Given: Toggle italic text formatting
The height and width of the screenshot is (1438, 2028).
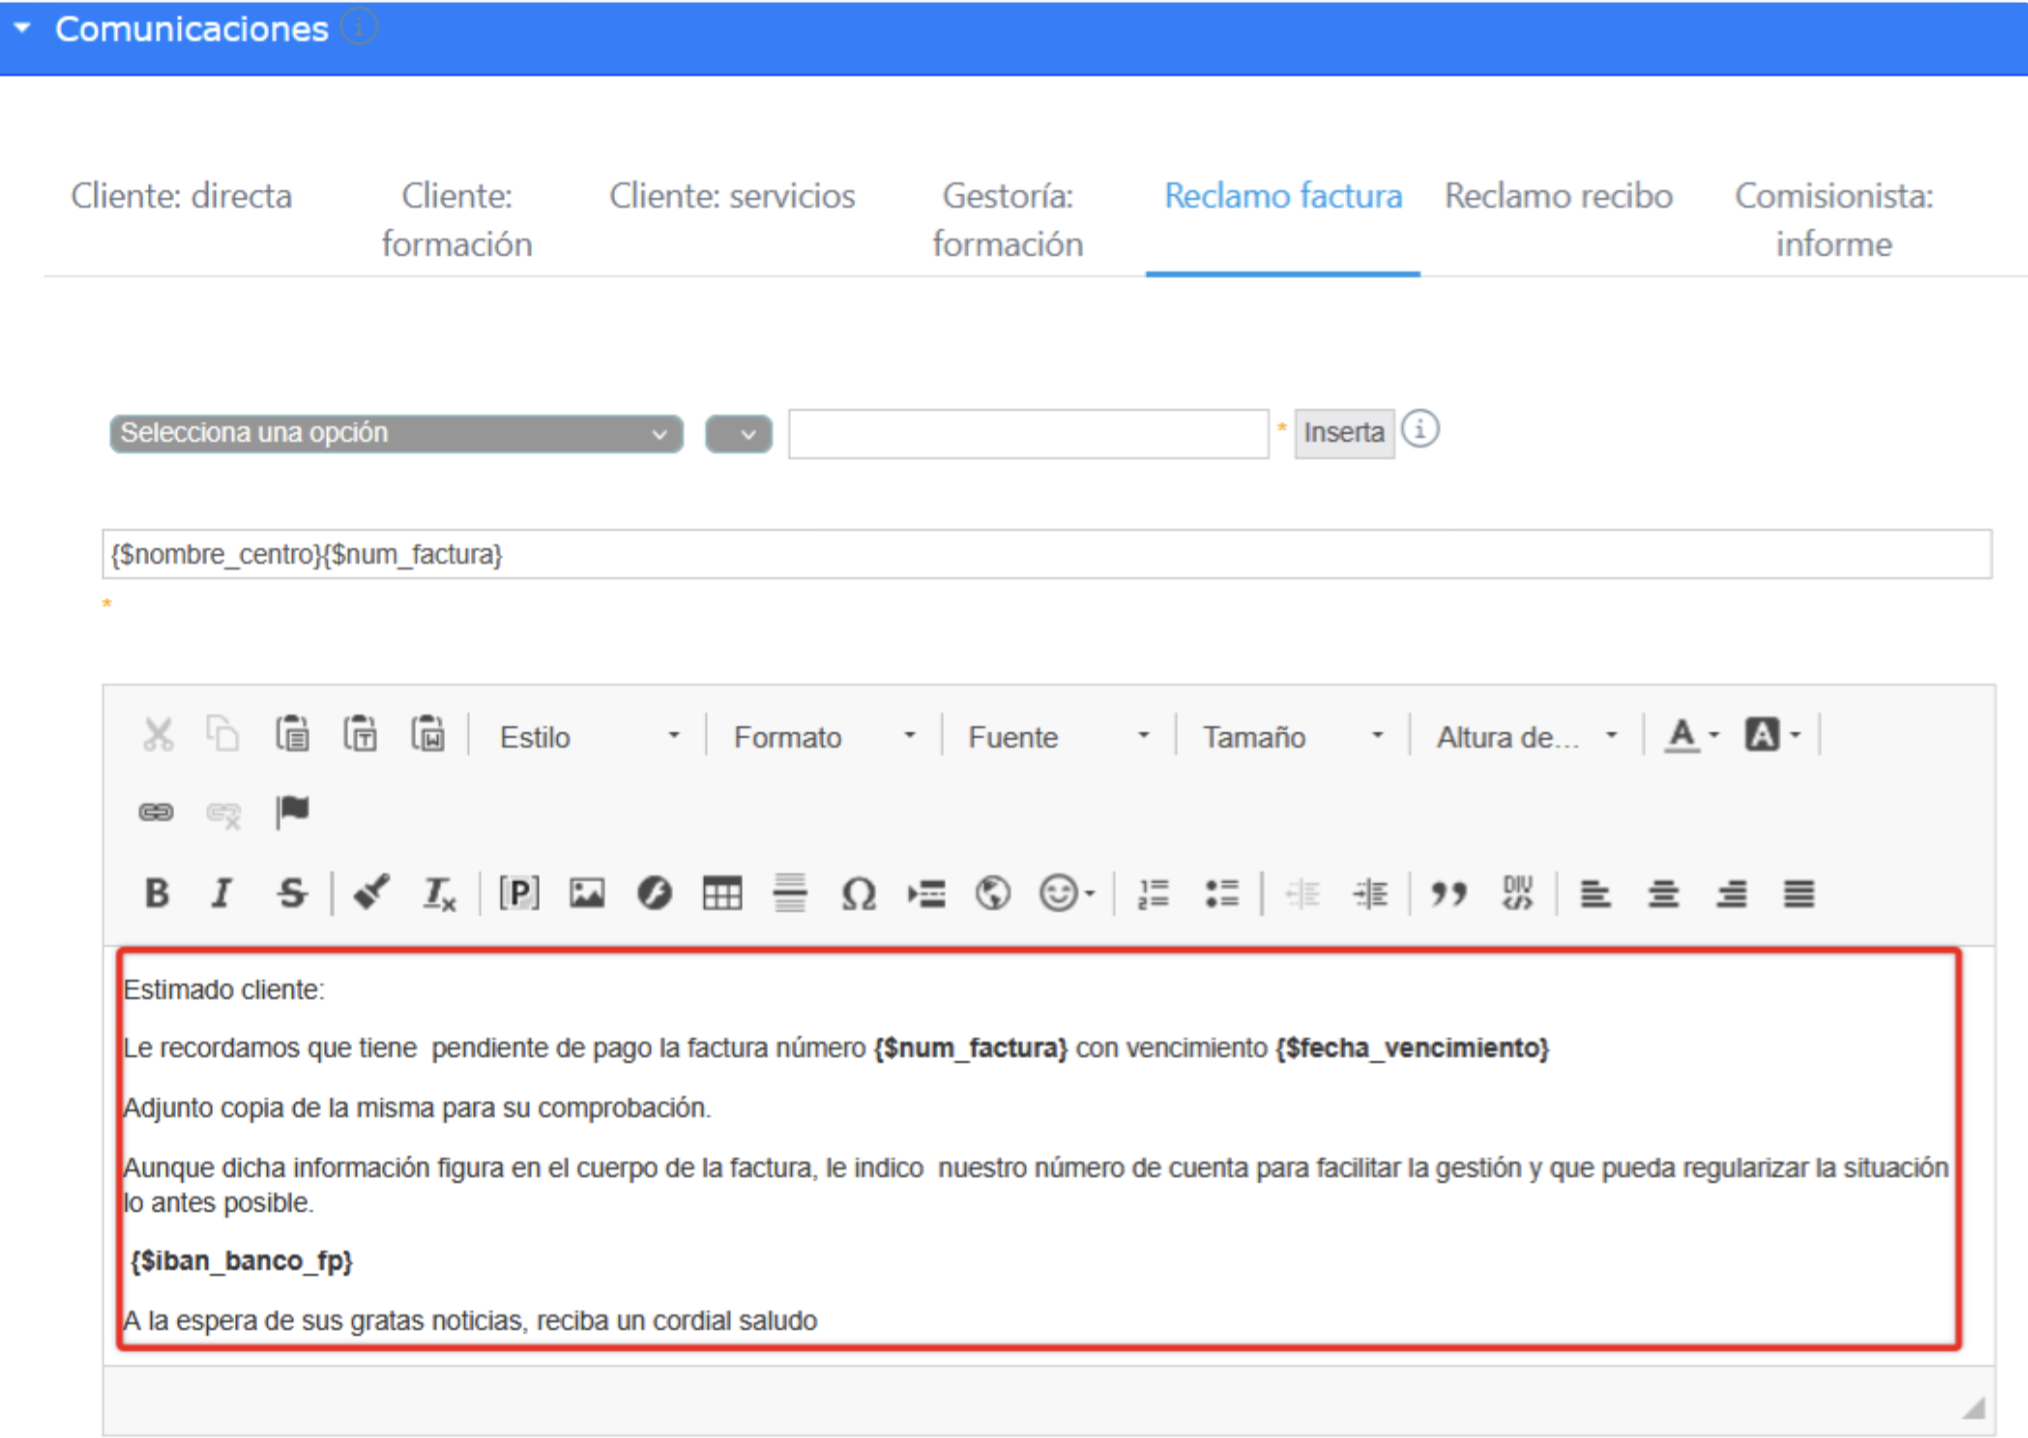Looking at the screenshot, I should coord(222,893).
